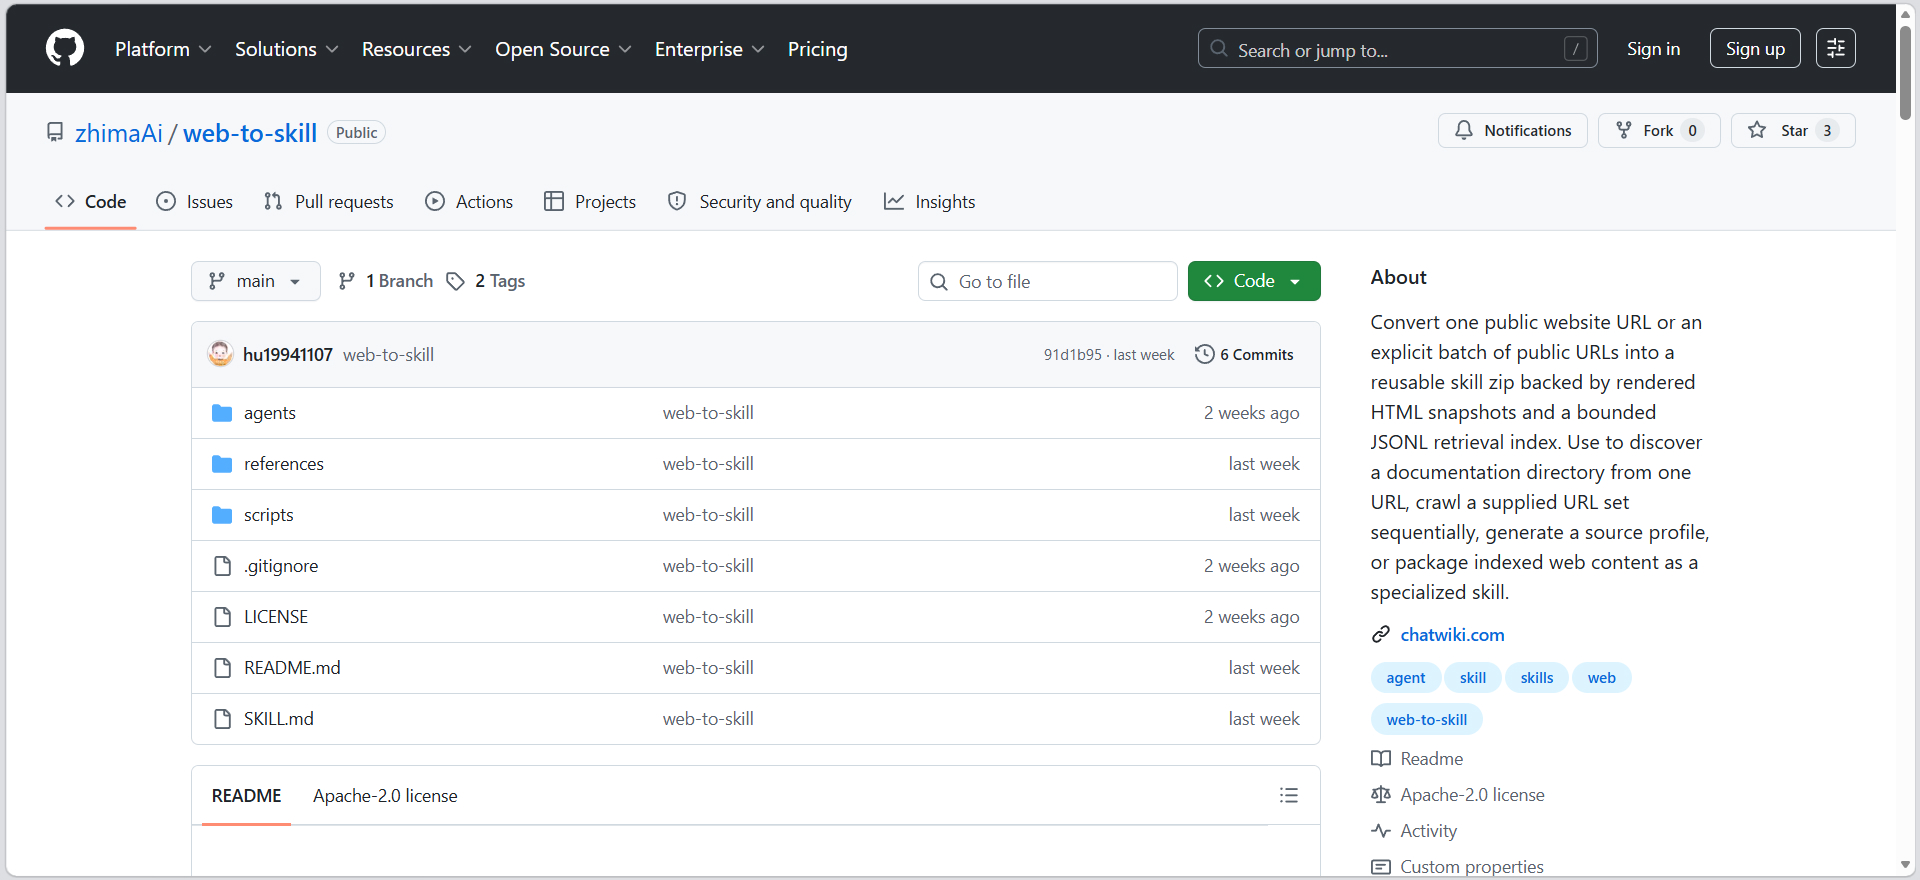
Task: Click the magnifier icon in the search bar
Action: [x=1219, y=48]
